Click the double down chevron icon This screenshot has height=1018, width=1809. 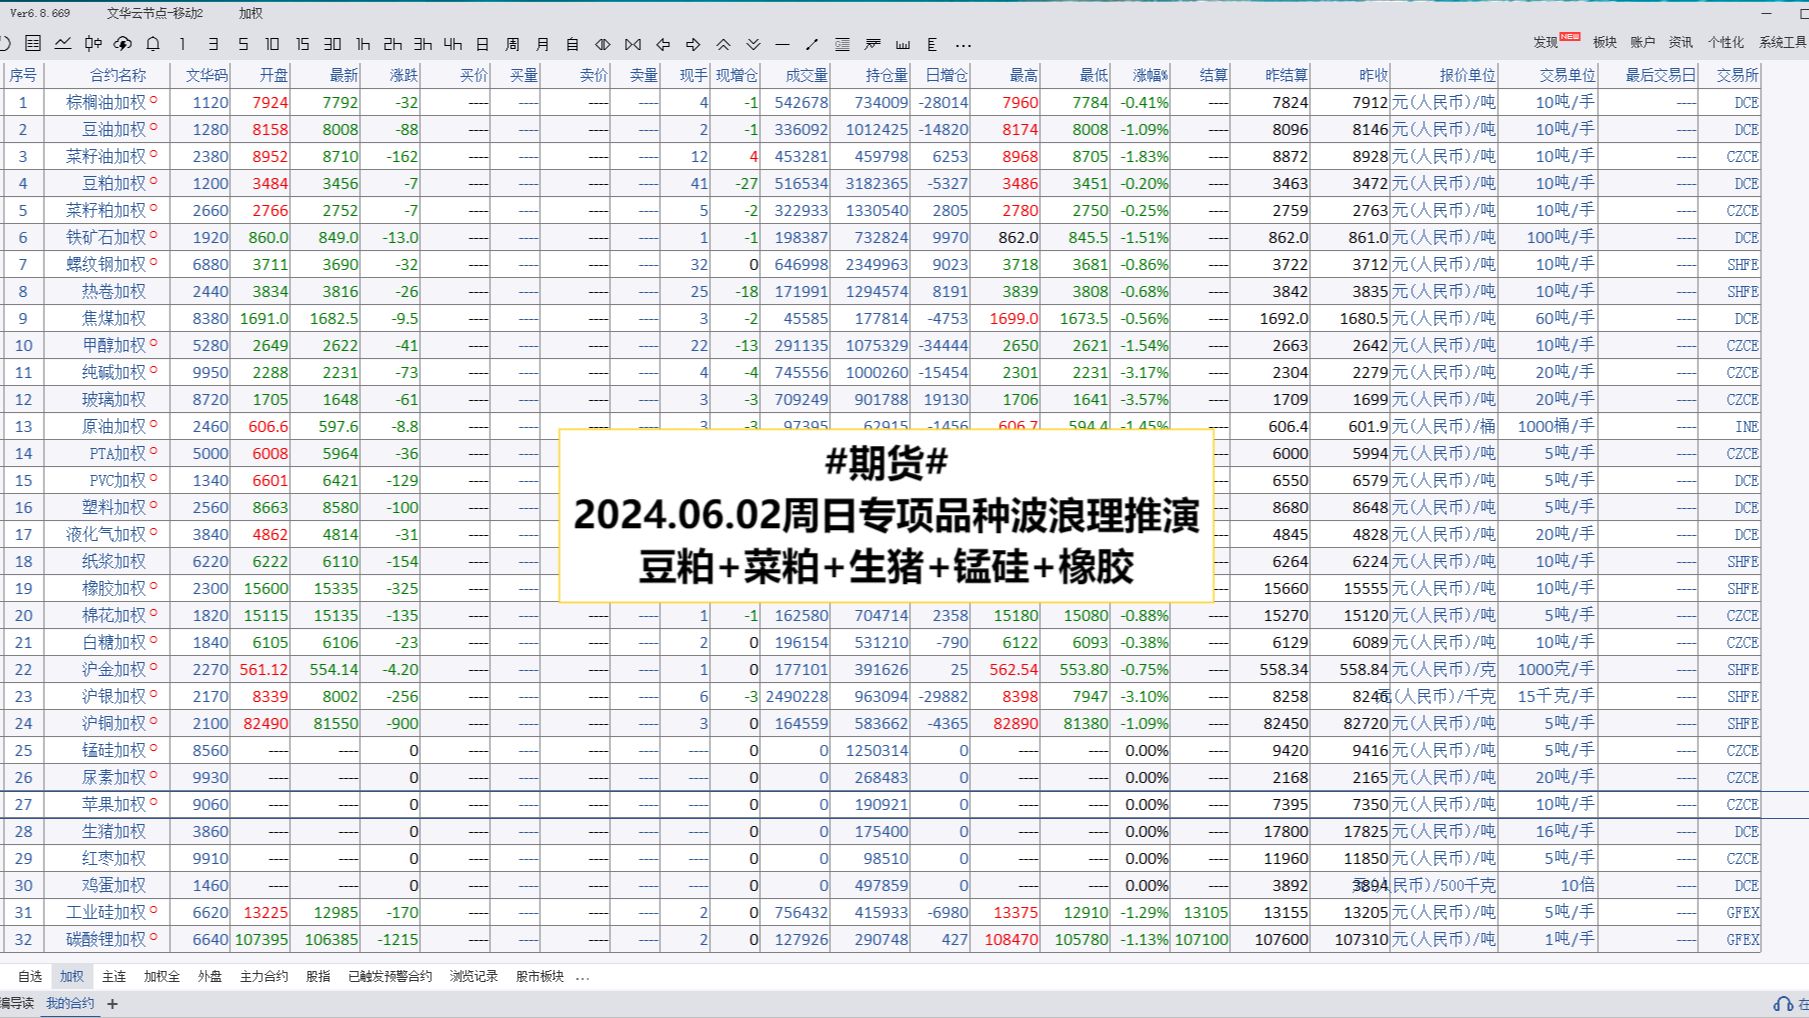[753, 44]
